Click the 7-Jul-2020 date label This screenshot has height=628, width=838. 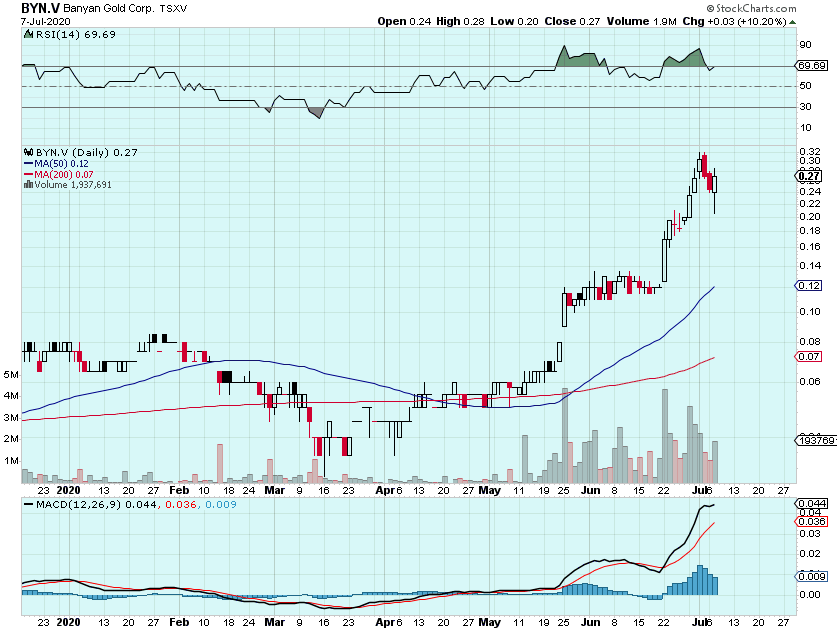[45, 21]
